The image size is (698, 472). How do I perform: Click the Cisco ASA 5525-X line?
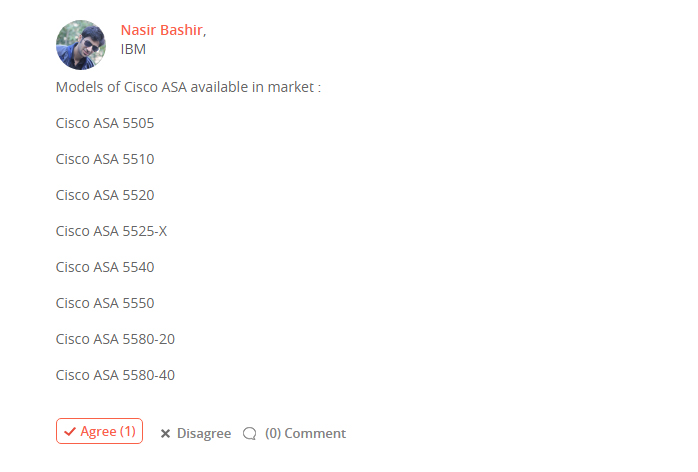[x=111, y=231]
